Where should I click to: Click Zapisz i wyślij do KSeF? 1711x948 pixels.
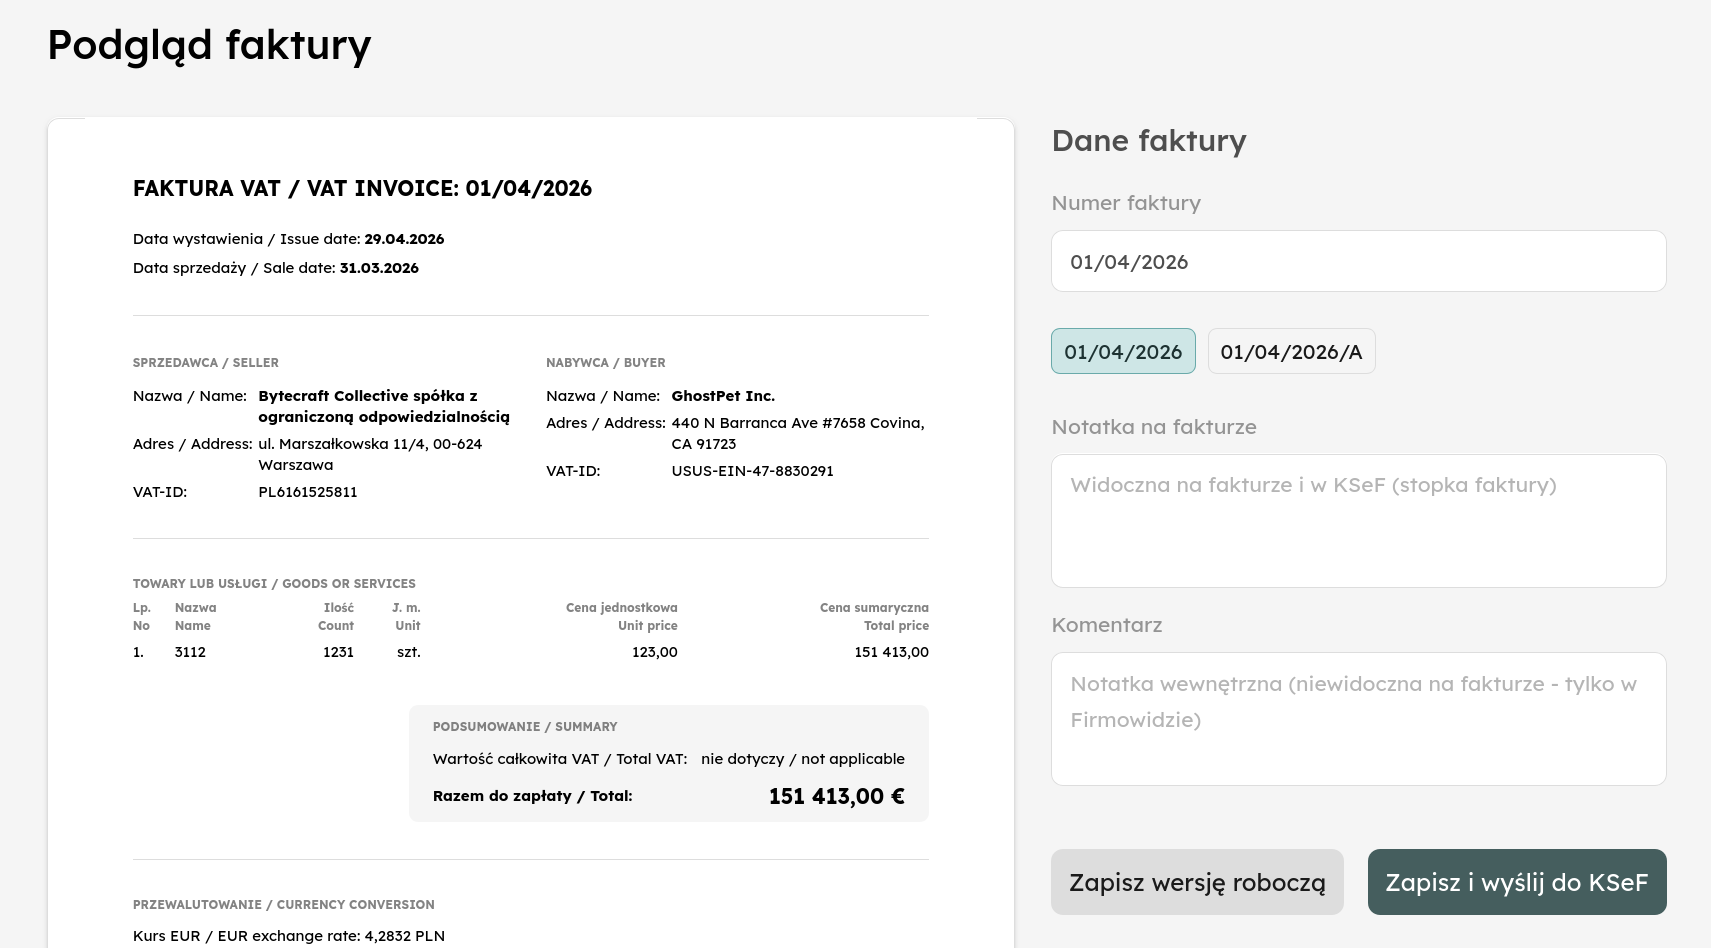[1517, 882]
